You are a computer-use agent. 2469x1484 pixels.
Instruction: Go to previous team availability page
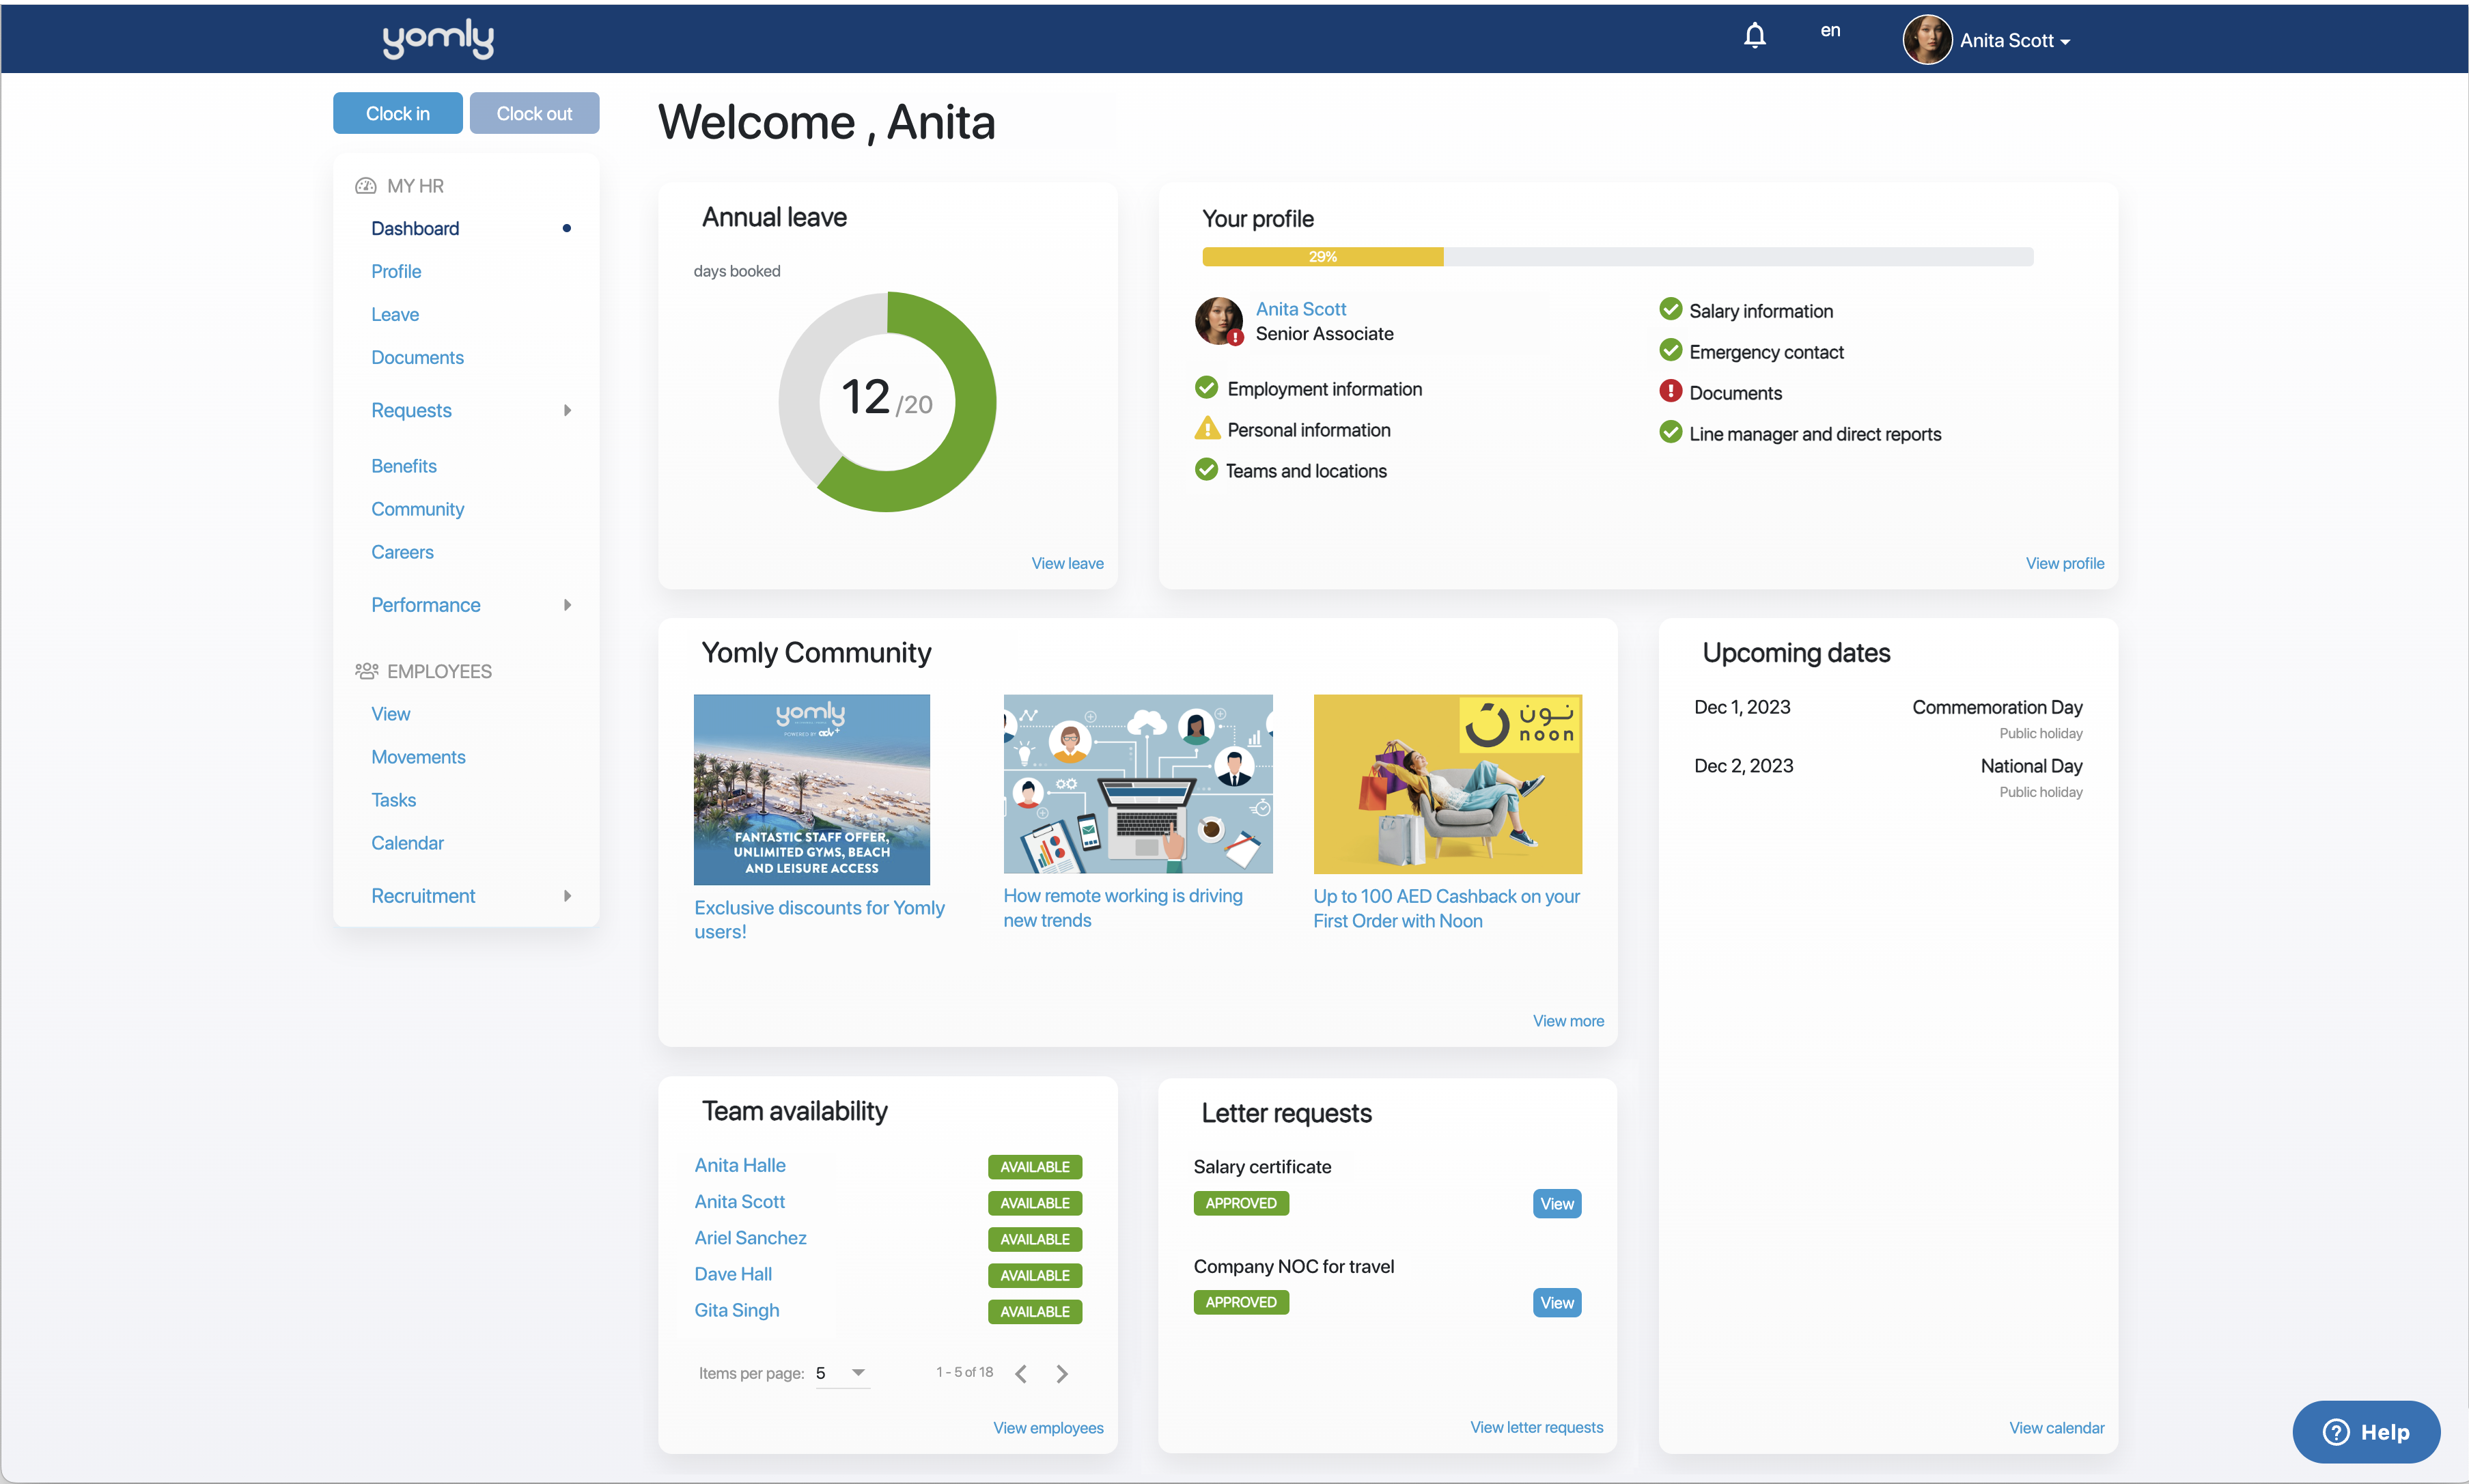1021,1374
